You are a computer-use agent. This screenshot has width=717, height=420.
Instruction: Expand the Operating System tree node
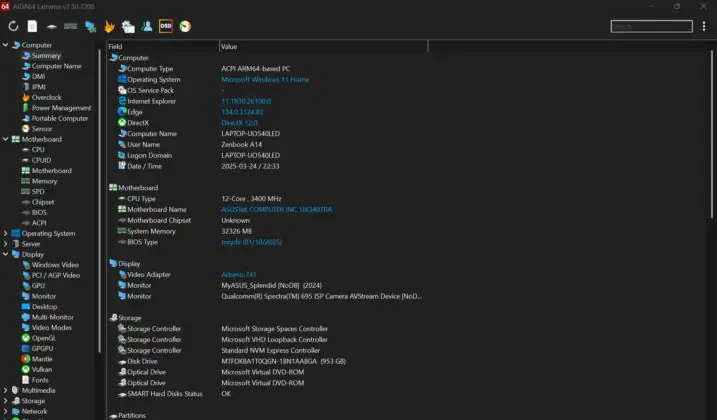click(x=5, y=233)
